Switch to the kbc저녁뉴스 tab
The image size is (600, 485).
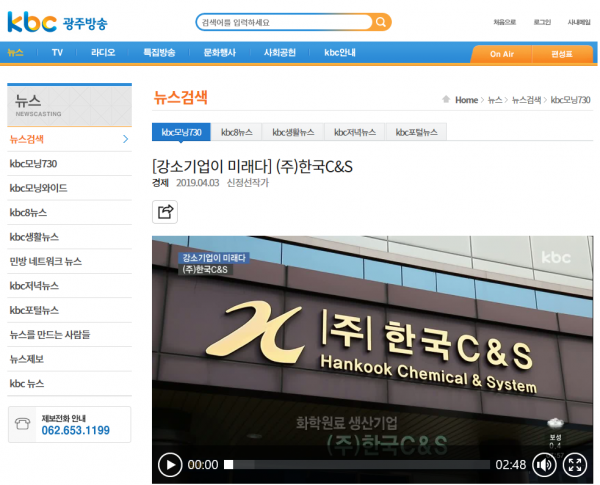[x=355, y=132]
